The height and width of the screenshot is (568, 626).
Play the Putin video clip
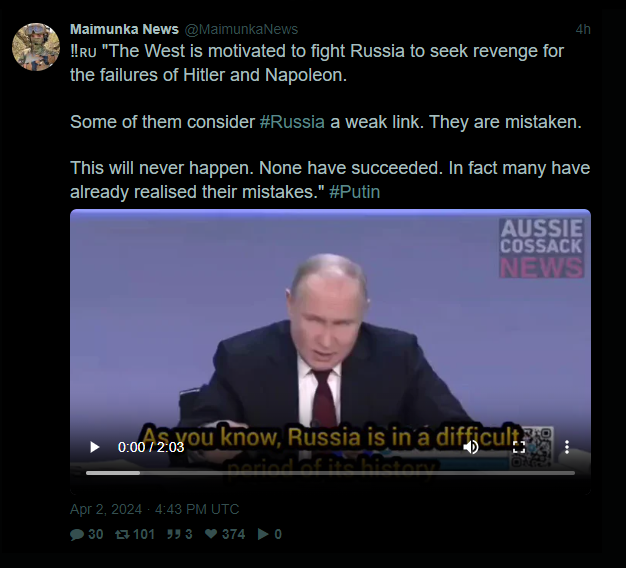point(95,447)
